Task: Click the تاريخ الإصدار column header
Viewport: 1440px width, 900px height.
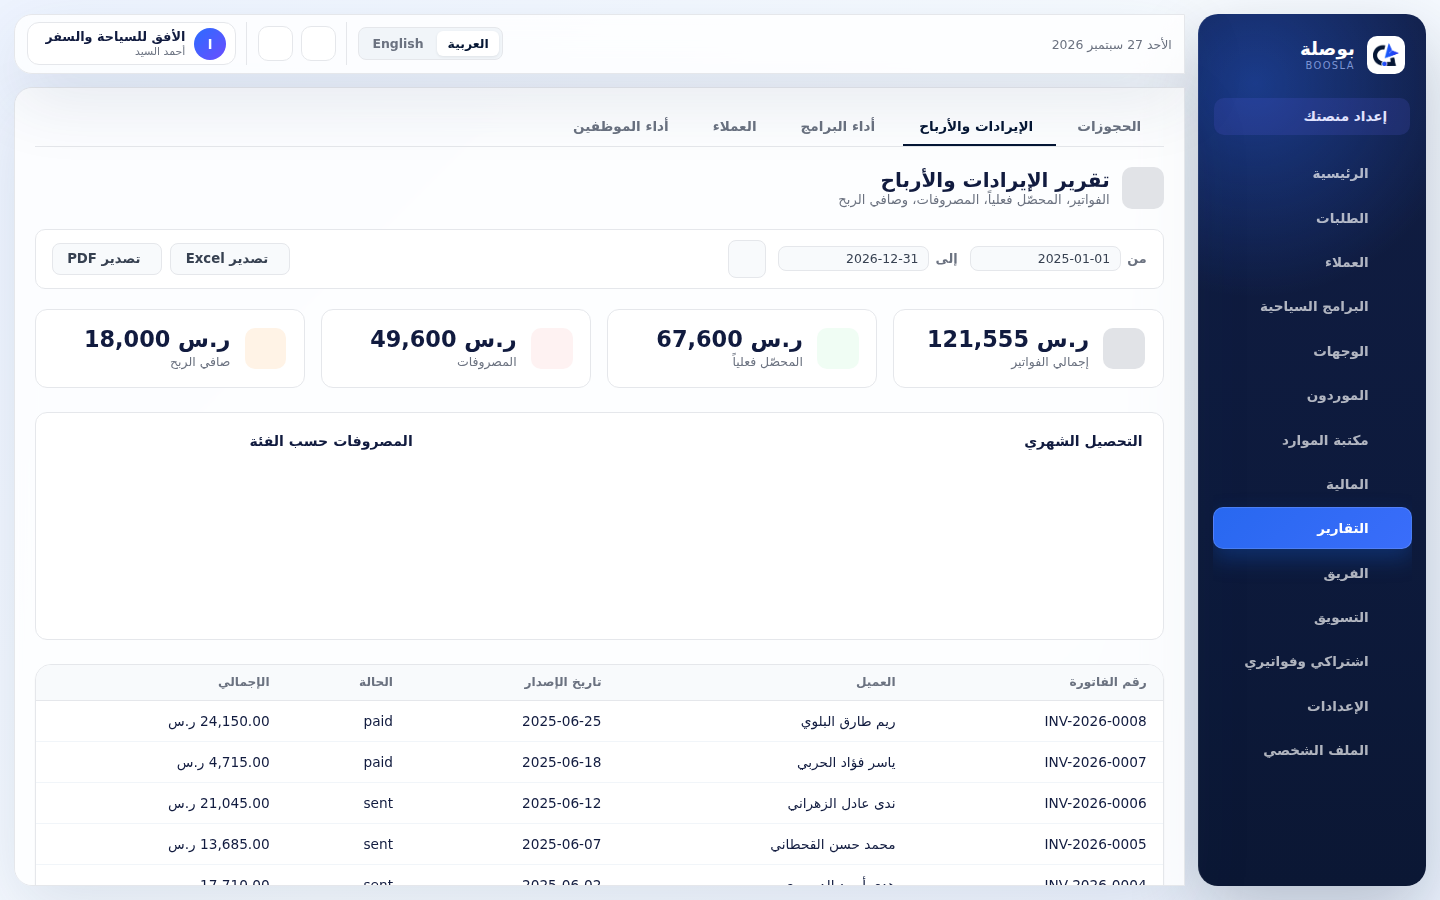Action: coord(563,682)
